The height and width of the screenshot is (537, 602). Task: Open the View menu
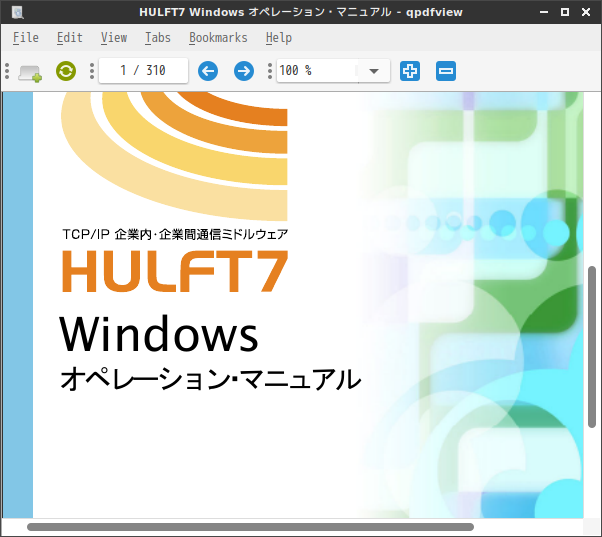coord(114,38)
